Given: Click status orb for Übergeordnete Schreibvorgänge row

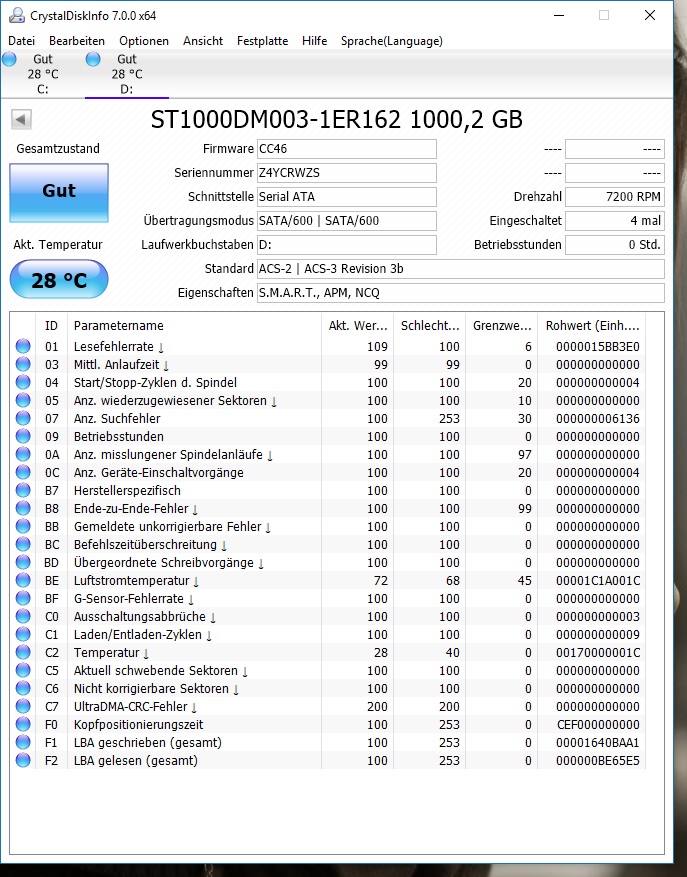Looking at the screenshot, I should click(x=23, y=562).
